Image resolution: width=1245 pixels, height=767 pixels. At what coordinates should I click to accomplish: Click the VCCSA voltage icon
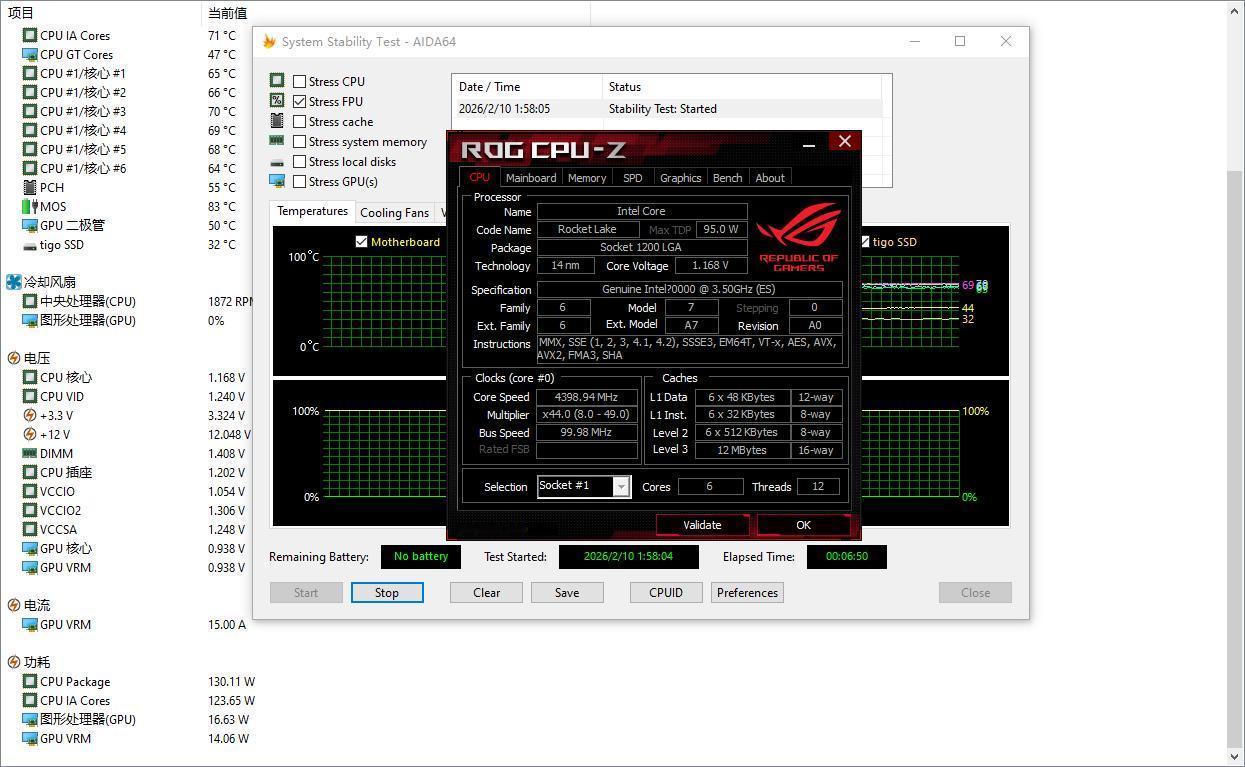click(30, 529)
